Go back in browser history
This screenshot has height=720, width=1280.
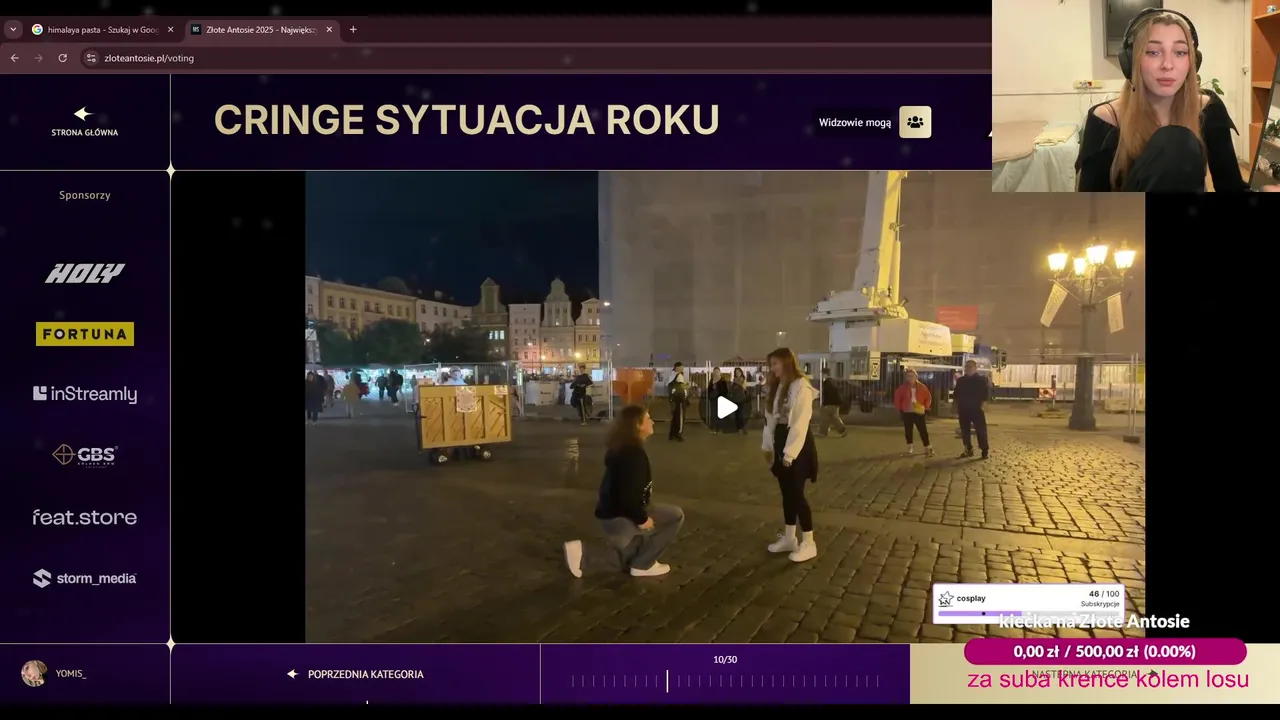coord(14,58)
